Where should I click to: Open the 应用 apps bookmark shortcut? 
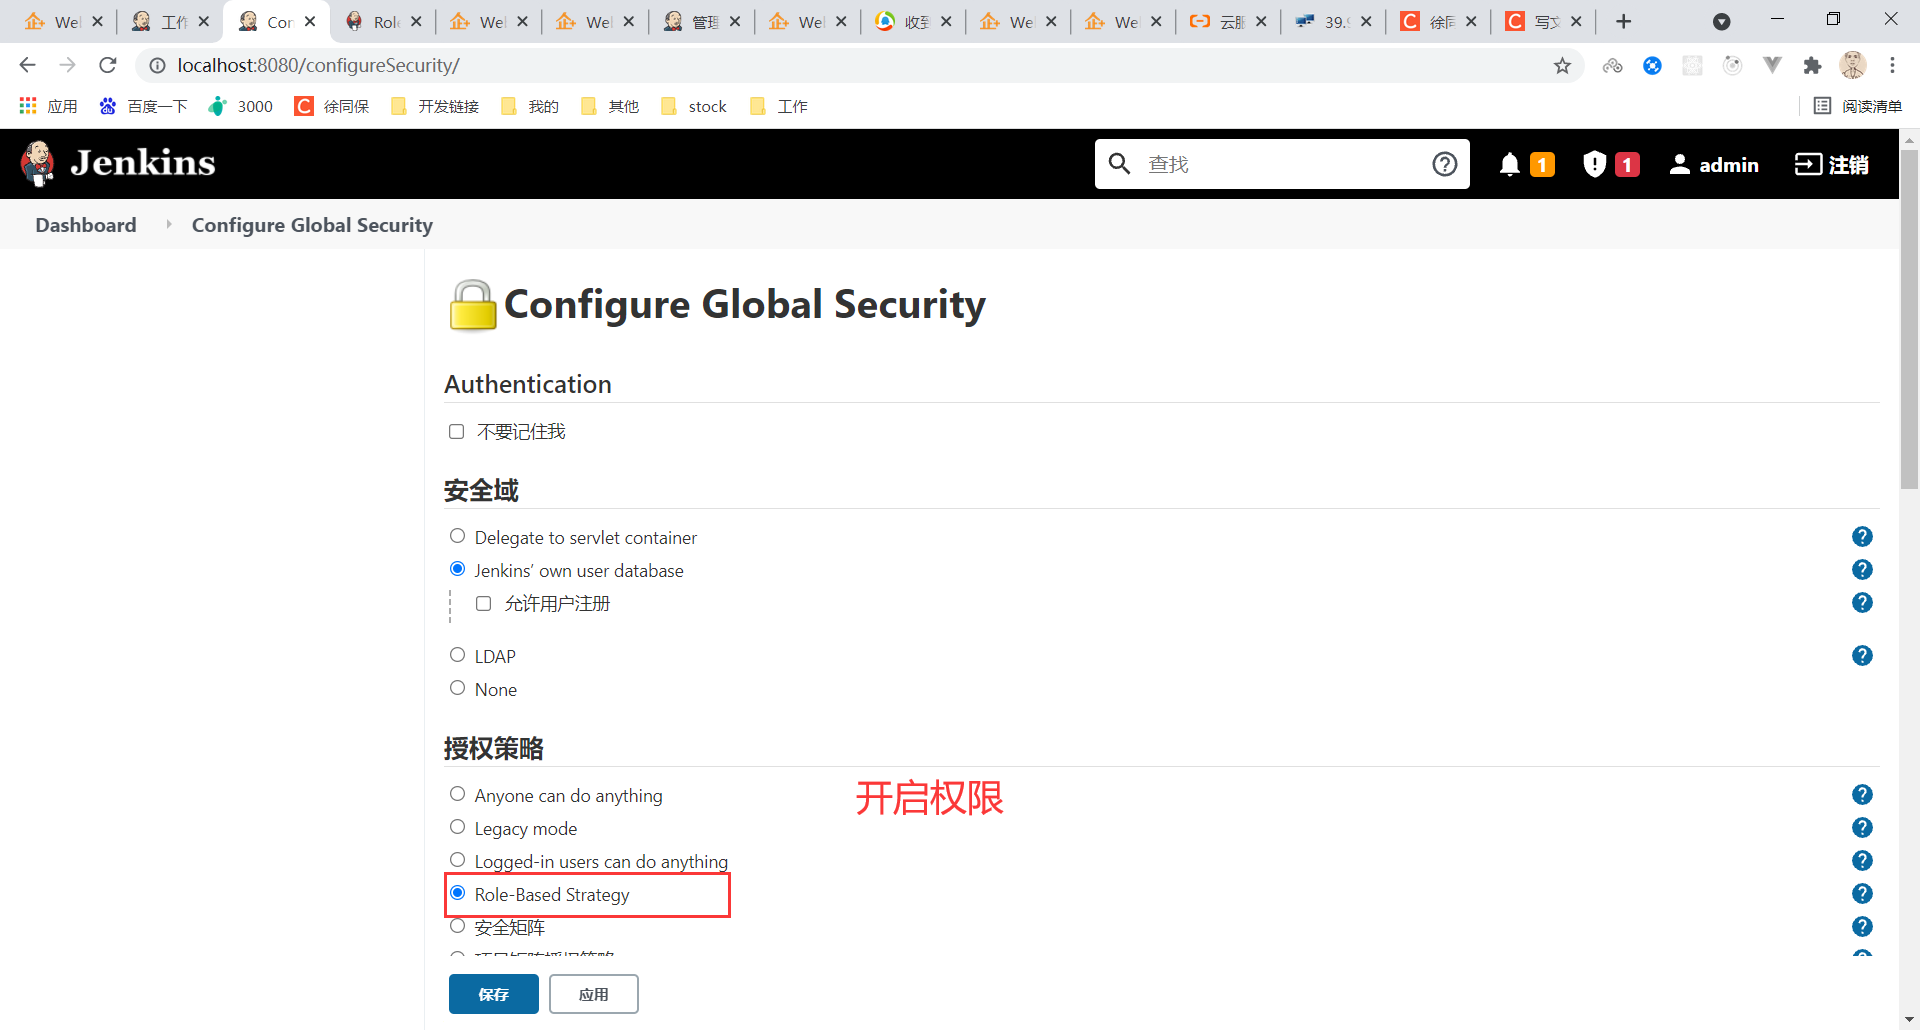coord(48,106)
